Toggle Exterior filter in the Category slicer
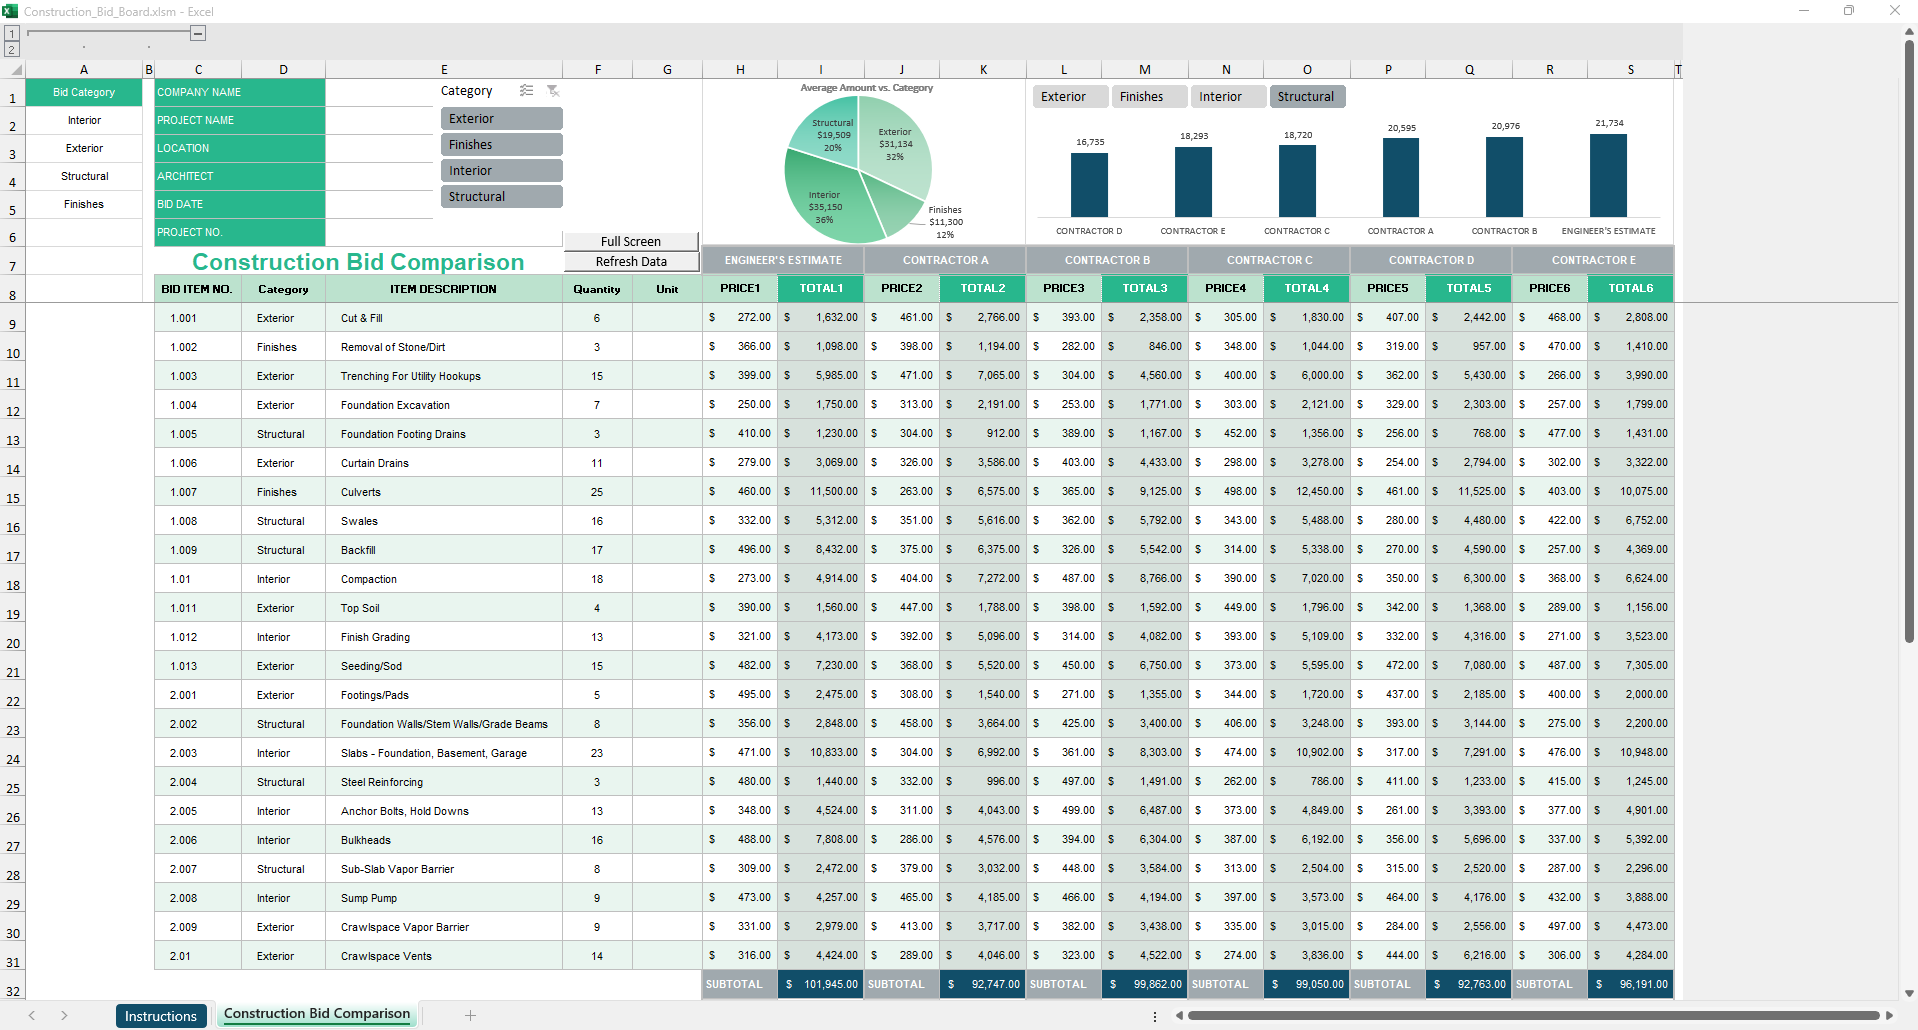This screenshot has height=1030, width=1918. 501,119
